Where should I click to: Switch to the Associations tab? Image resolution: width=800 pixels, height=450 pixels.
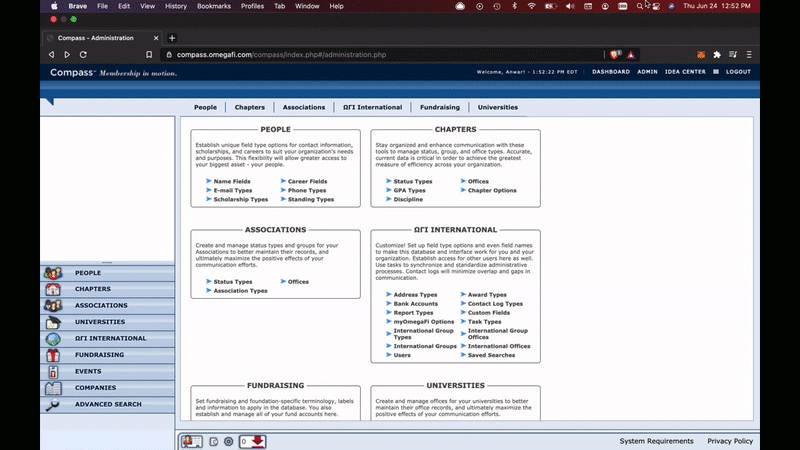pos(304,108)
